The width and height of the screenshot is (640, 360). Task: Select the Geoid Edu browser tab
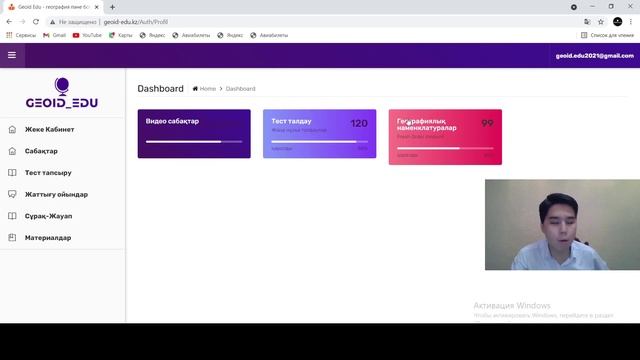(x=52, y=7)
